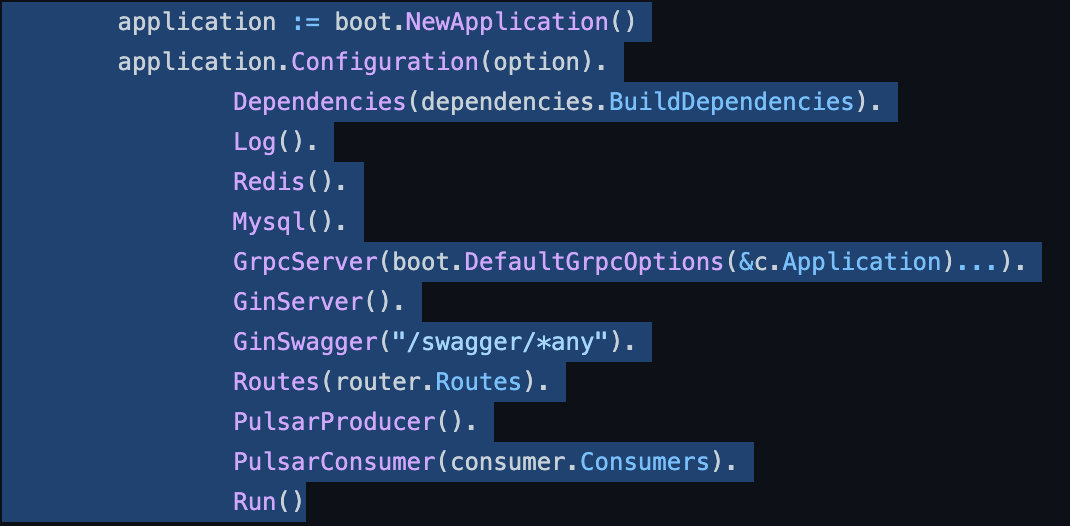1070x526 pixels.
Task: Click the NewApplication function call
Action: (x=507, y=22)
